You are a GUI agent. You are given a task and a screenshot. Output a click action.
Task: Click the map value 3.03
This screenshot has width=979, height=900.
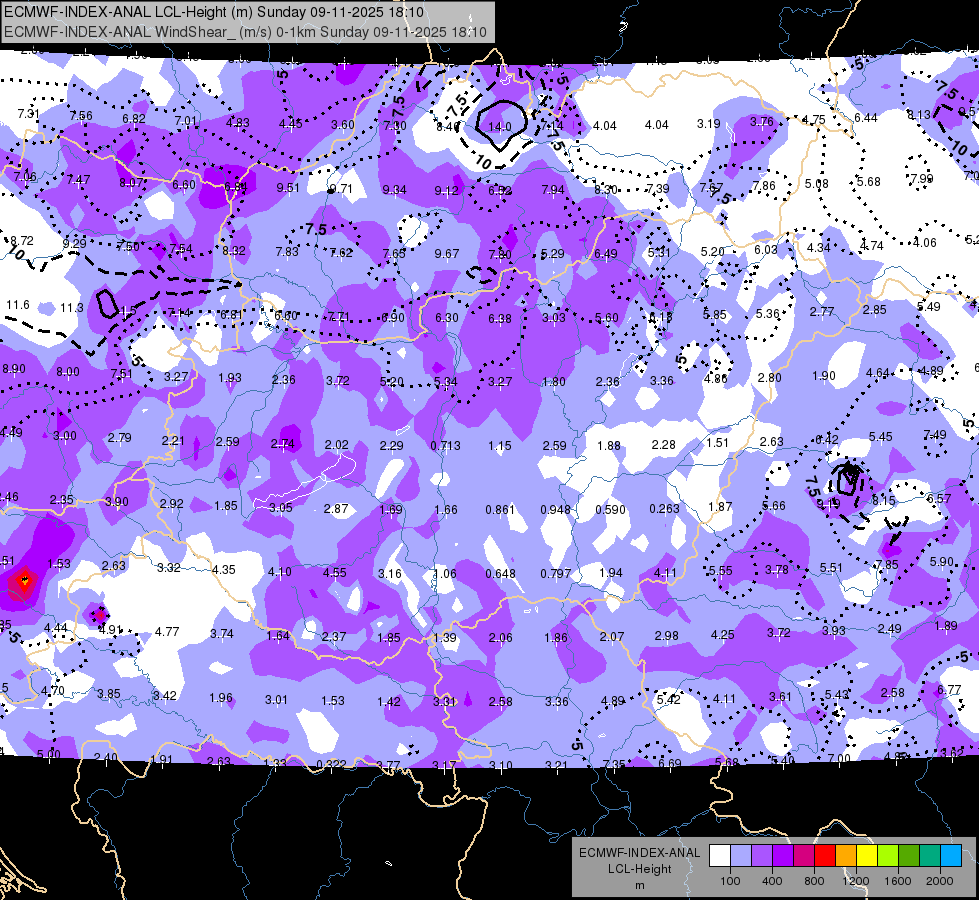pyautogui.click(x=553, y=317)
